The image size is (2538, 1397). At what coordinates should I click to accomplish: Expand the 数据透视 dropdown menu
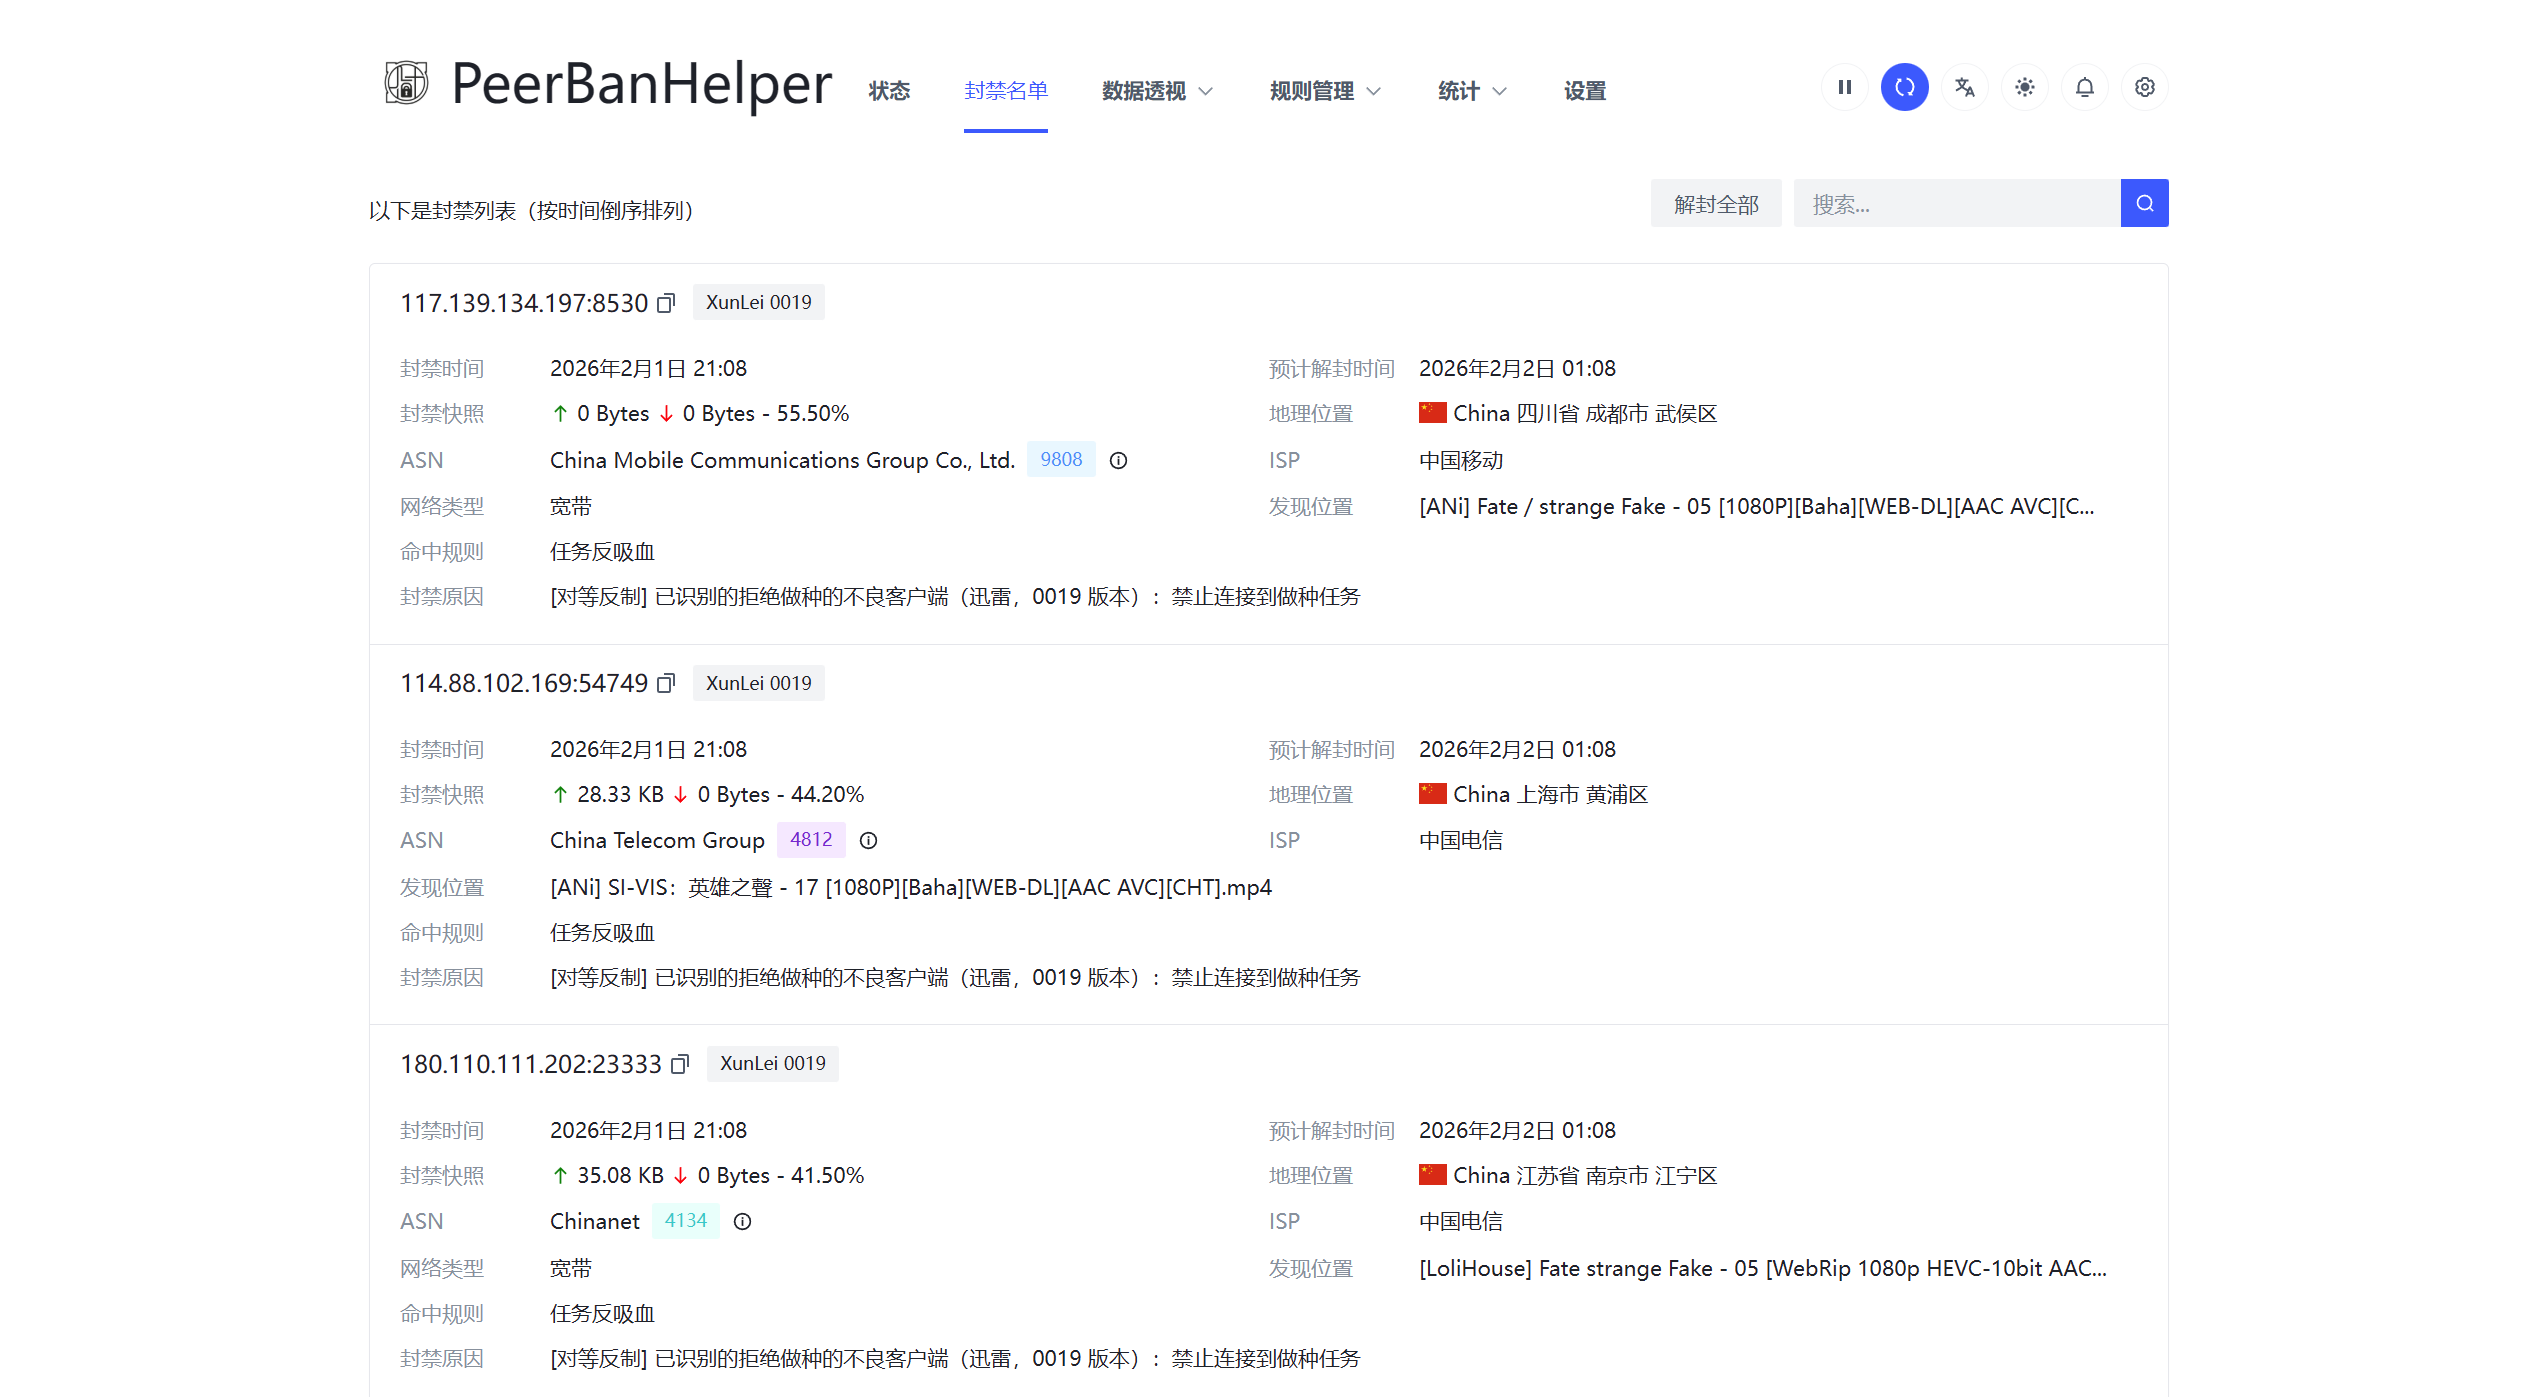[x=1157, y=91]
